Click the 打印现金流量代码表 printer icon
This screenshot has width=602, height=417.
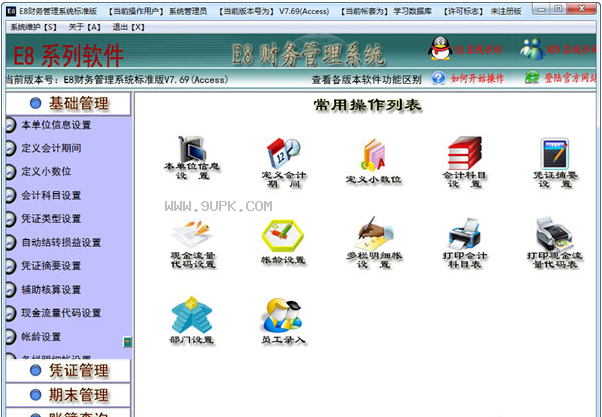(x=554, y=234)
